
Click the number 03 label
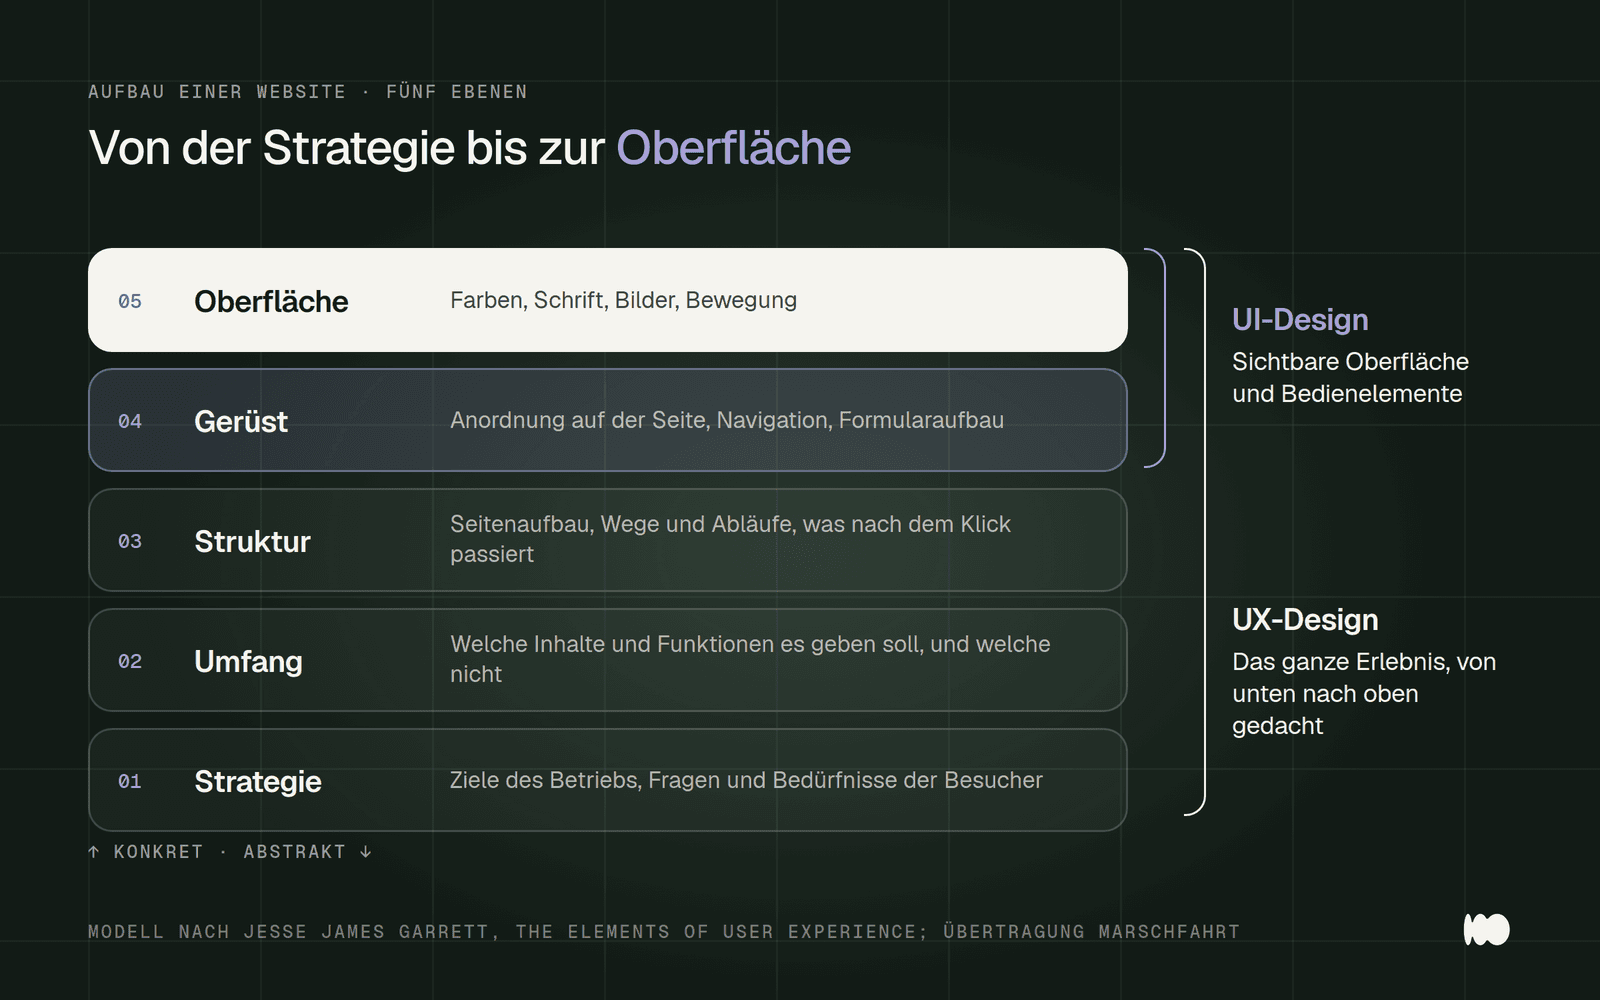130,541
